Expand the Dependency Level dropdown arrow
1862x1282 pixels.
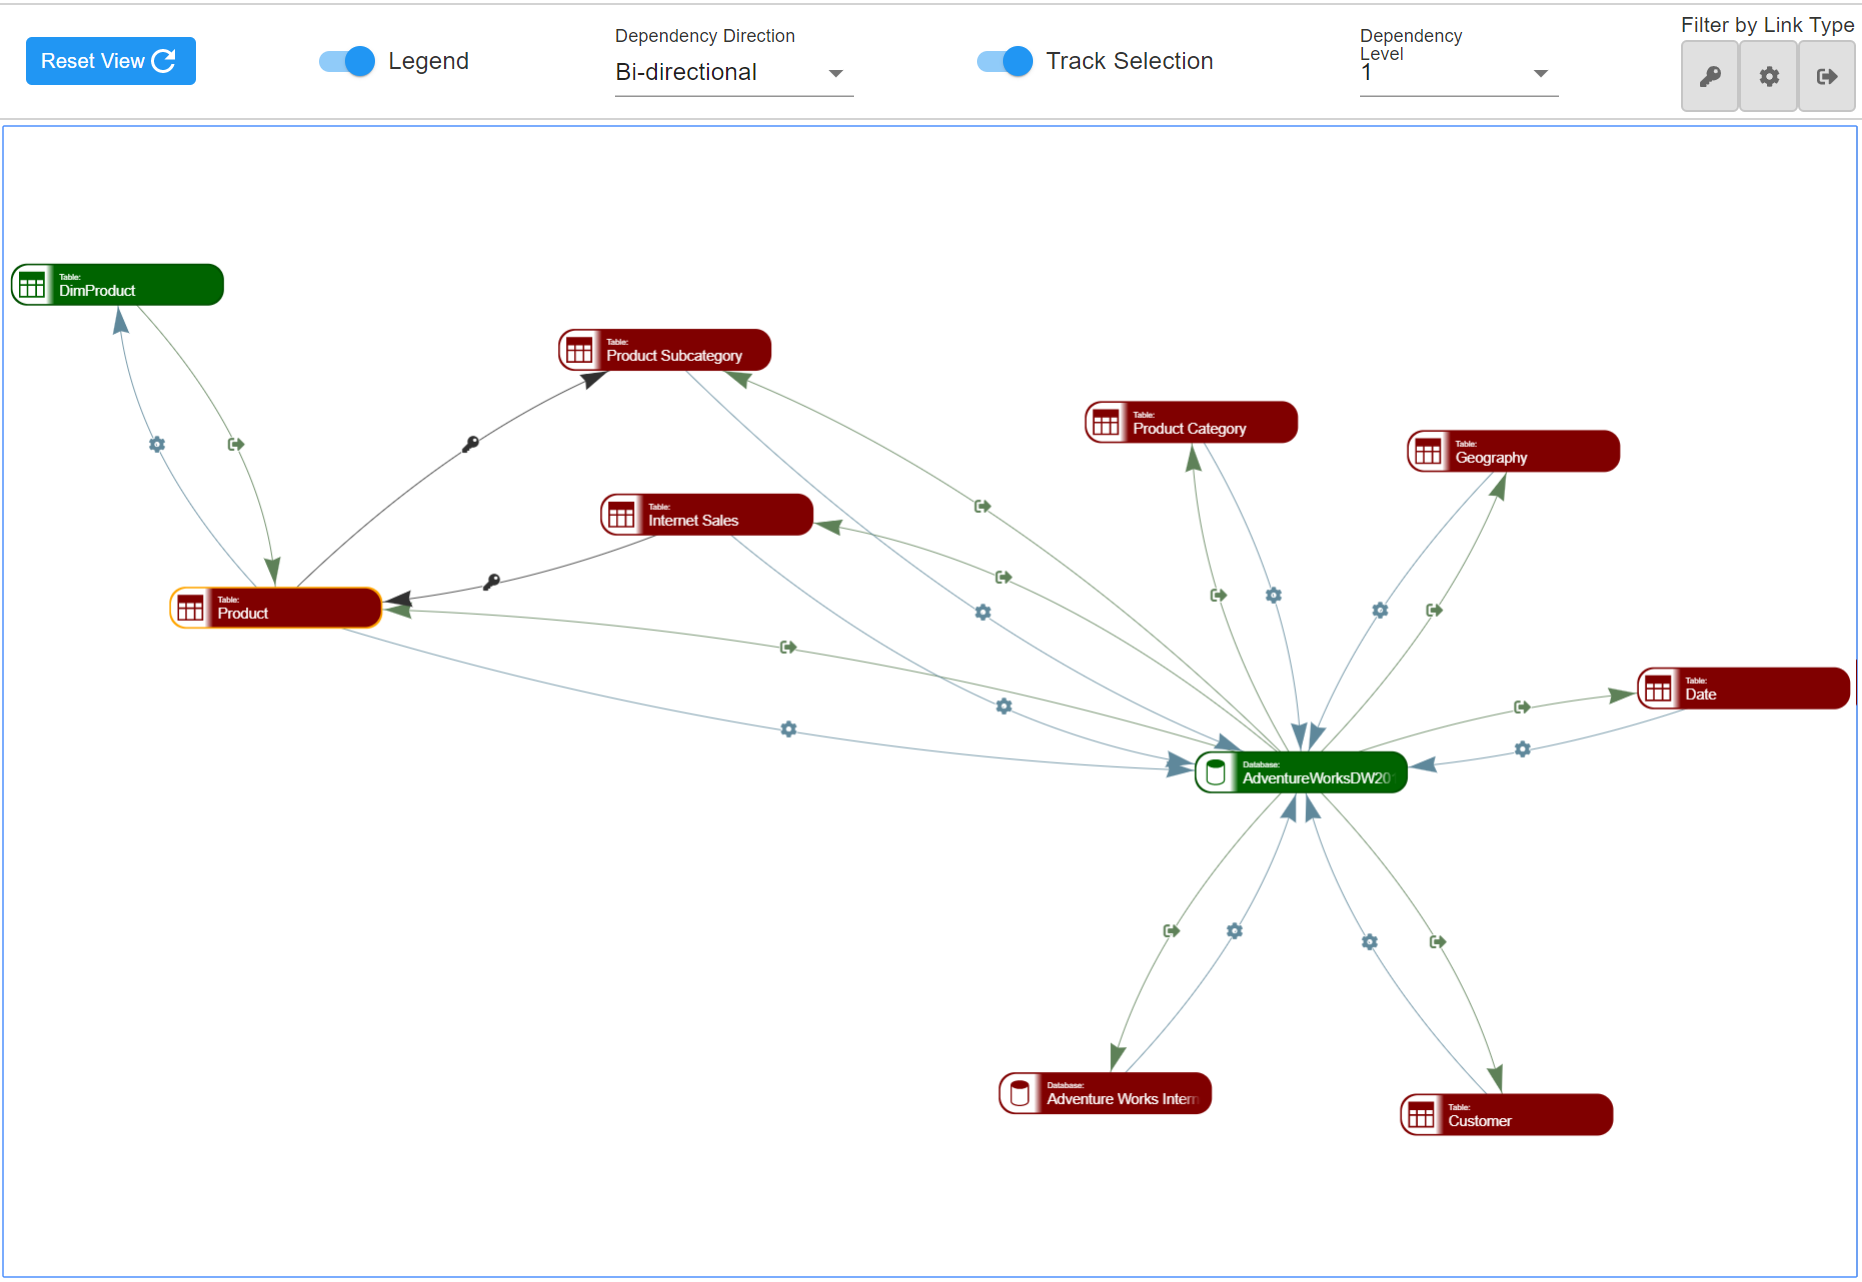coord(1540,73)
